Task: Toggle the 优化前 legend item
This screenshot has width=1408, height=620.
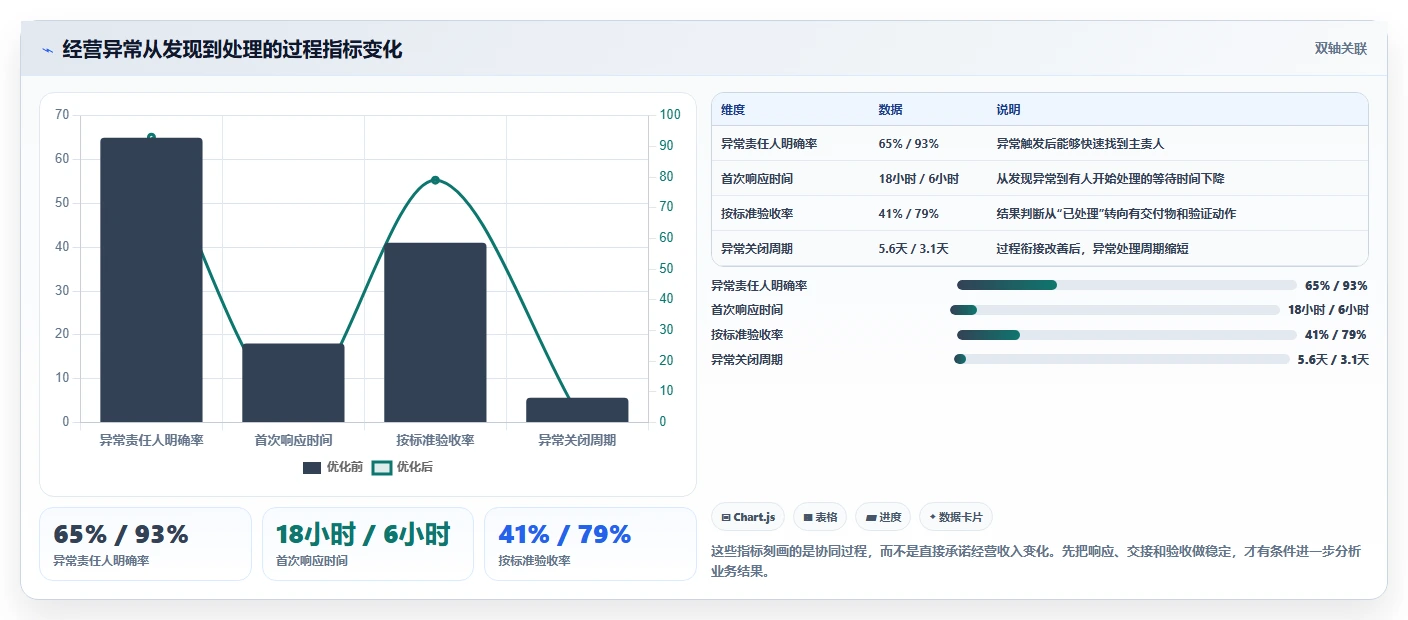Action: coord(332,467)
